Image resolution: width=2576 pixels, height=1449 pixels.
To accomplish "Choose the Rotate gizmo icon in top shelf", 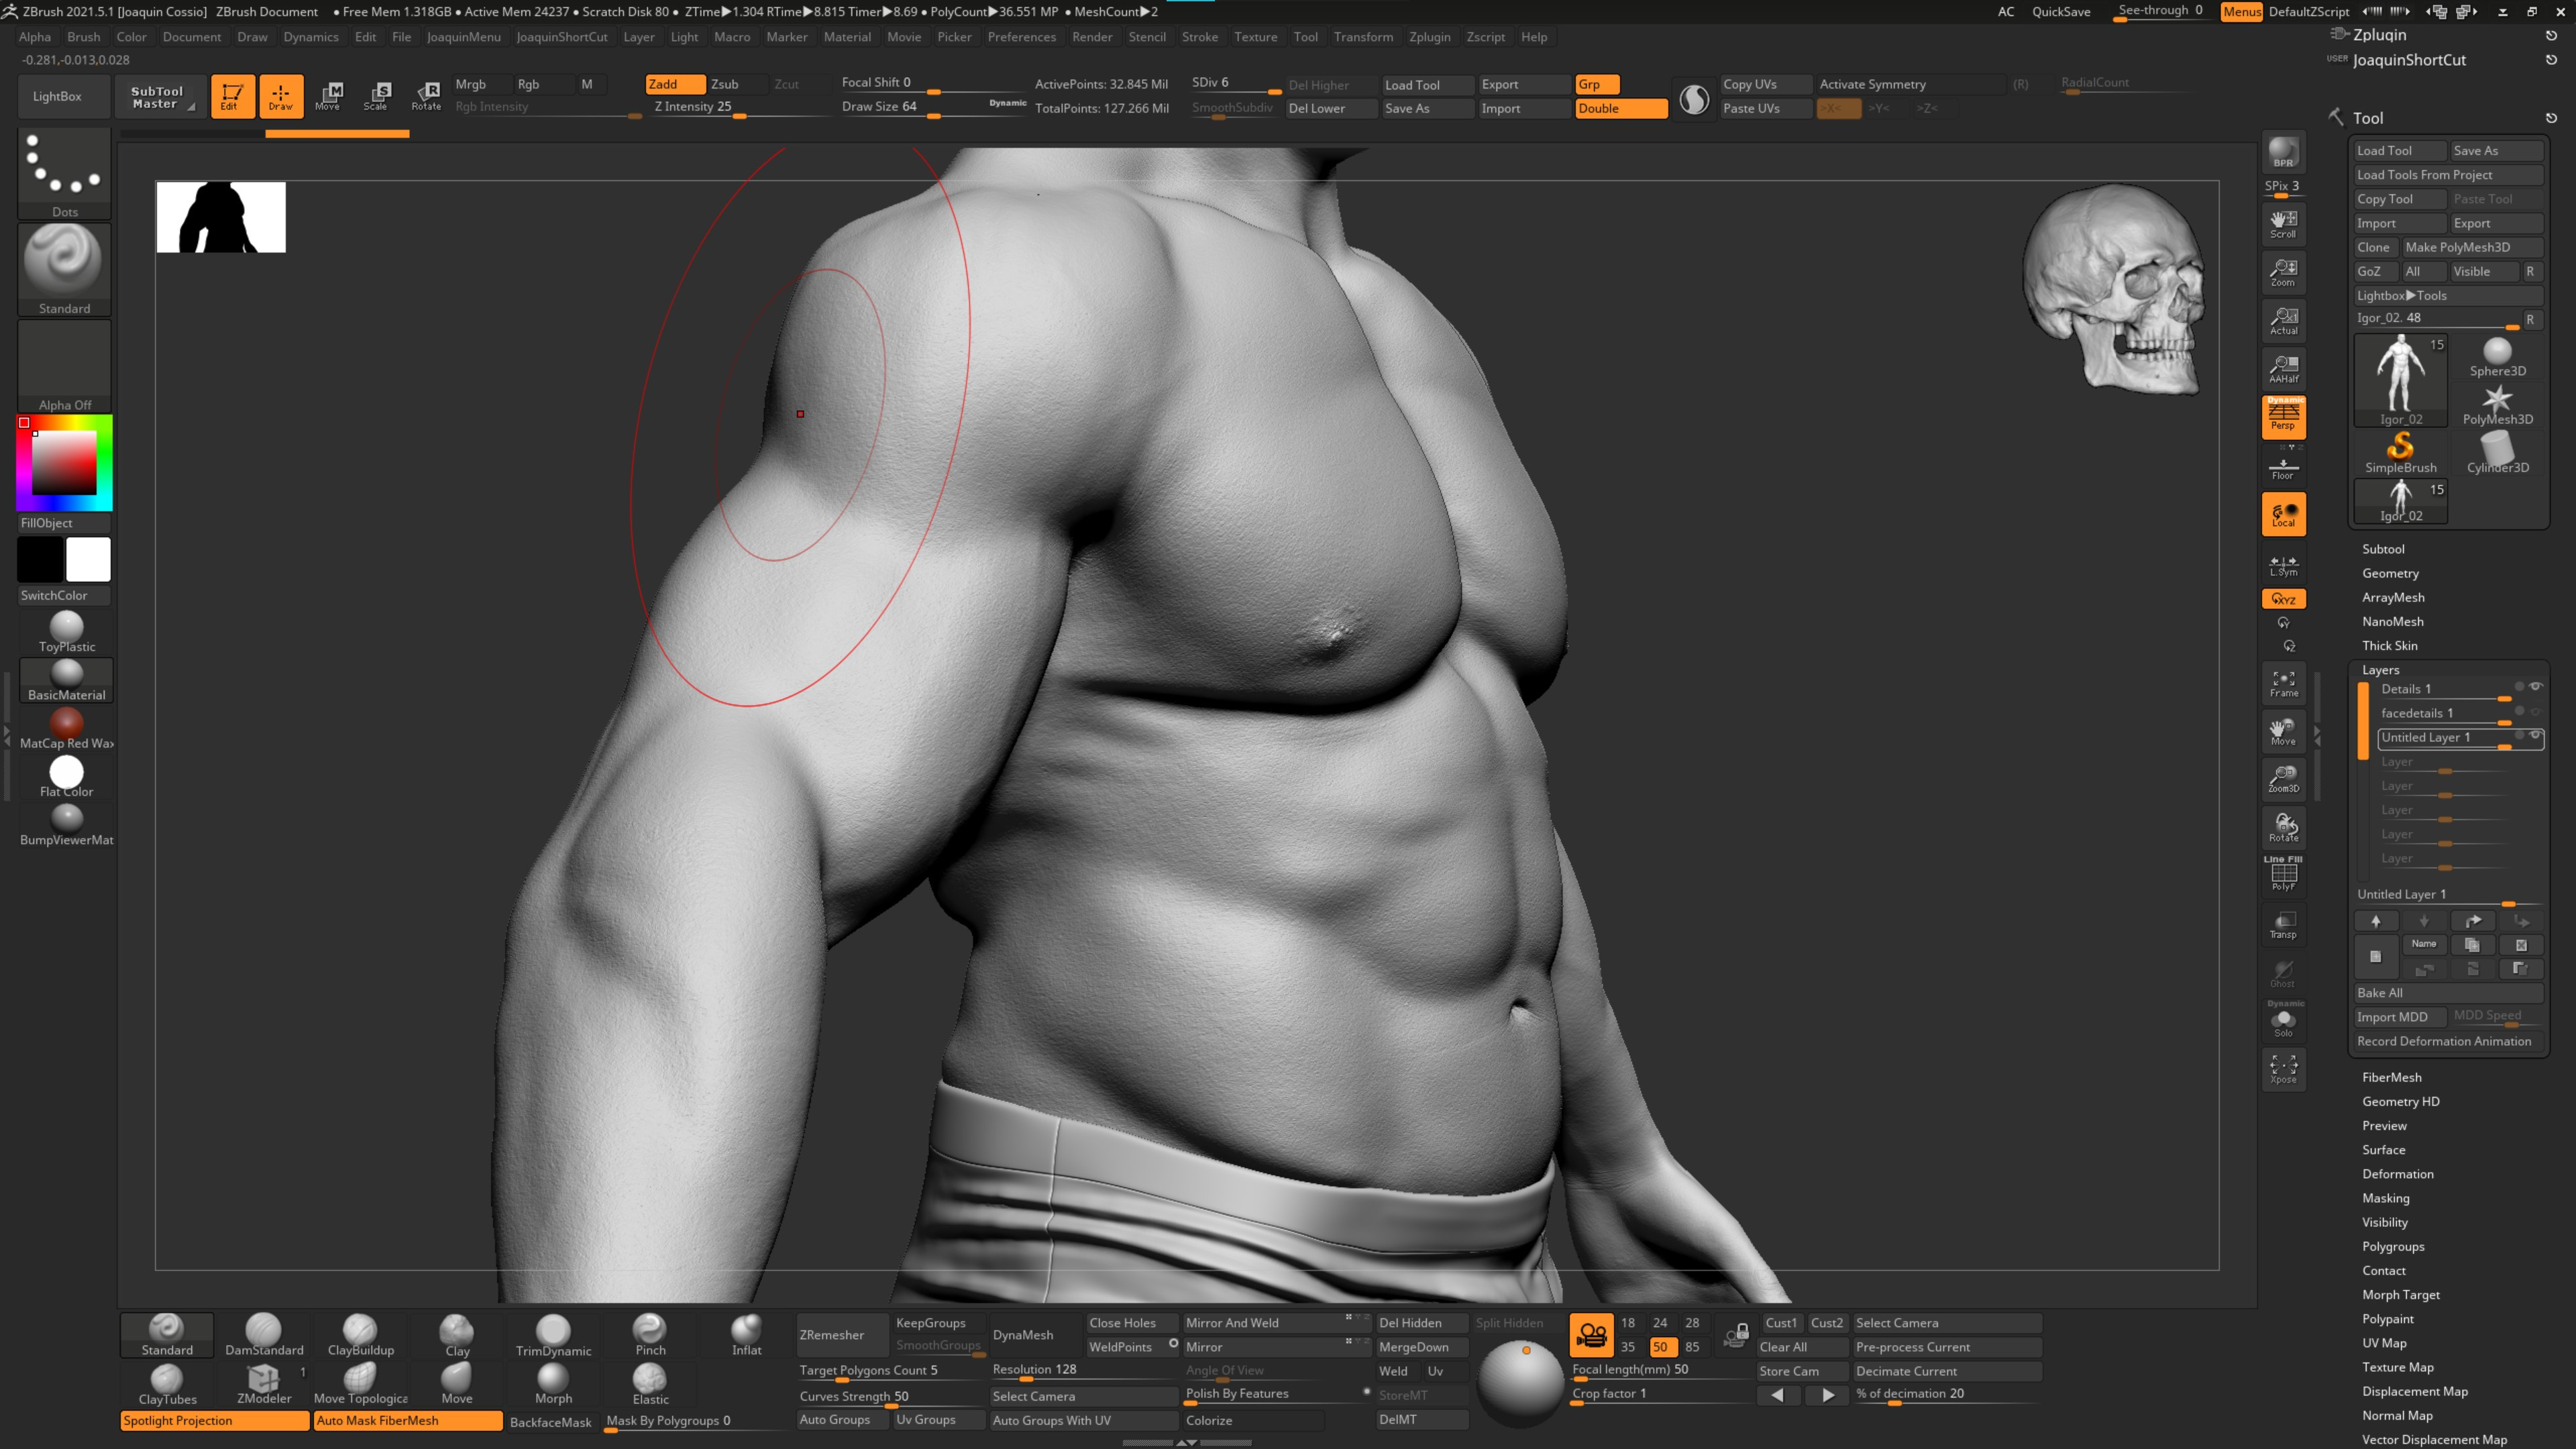I will pos(426,96).
